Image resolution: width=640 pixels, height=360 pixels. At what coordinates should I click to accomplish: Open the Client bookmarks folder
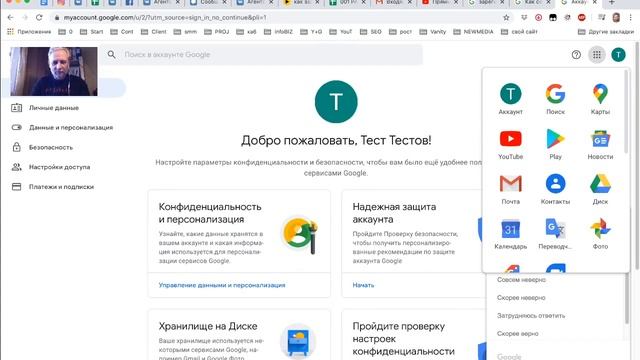click(x=154, y=31)
